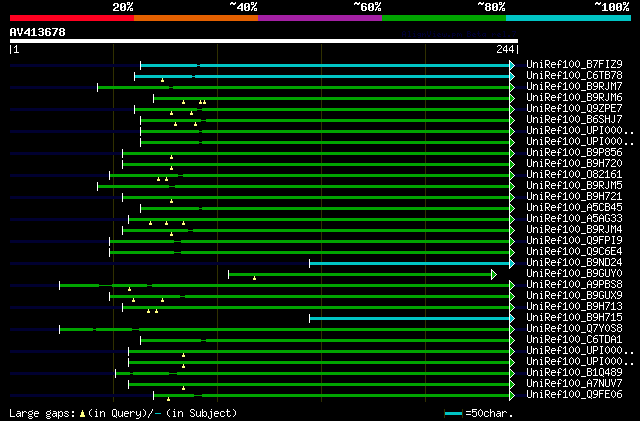This screenshot has width=640, height=421.
Task: Click the UniRef100_B9H713 hit name
Action: (x=574, y=307)
